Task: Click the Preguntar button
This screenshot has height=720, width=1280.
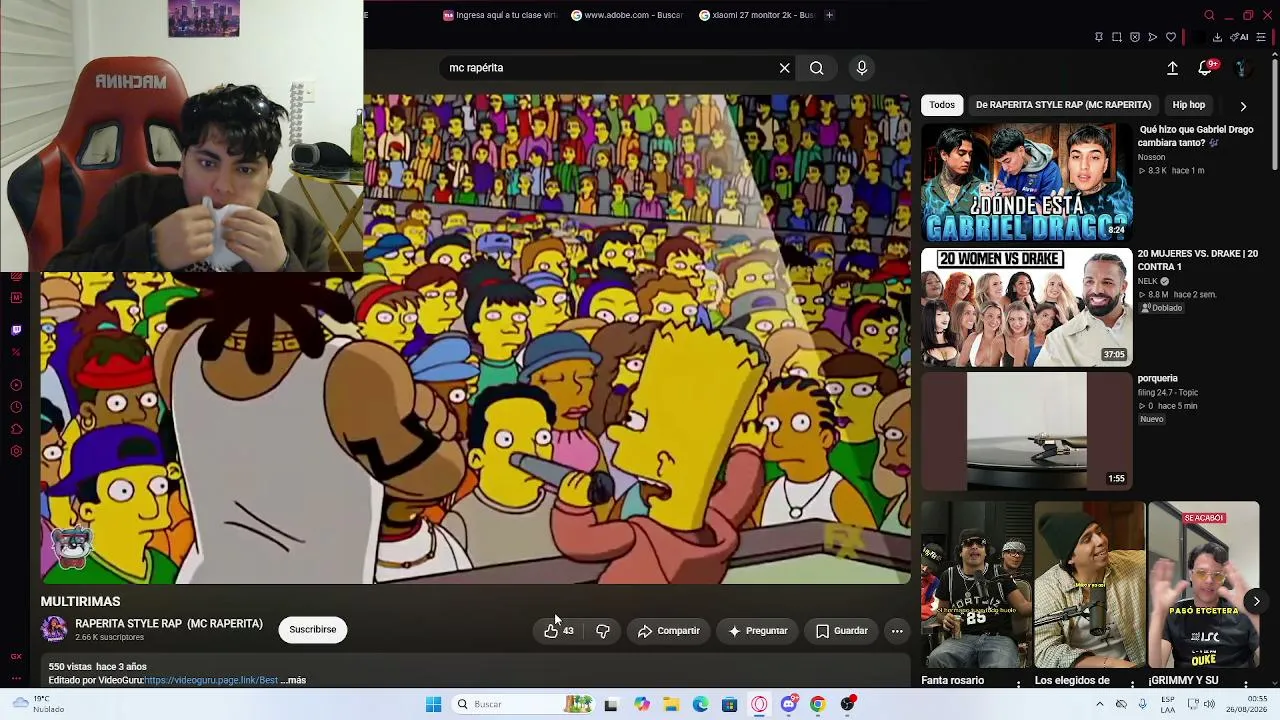Action: point(758,631)
